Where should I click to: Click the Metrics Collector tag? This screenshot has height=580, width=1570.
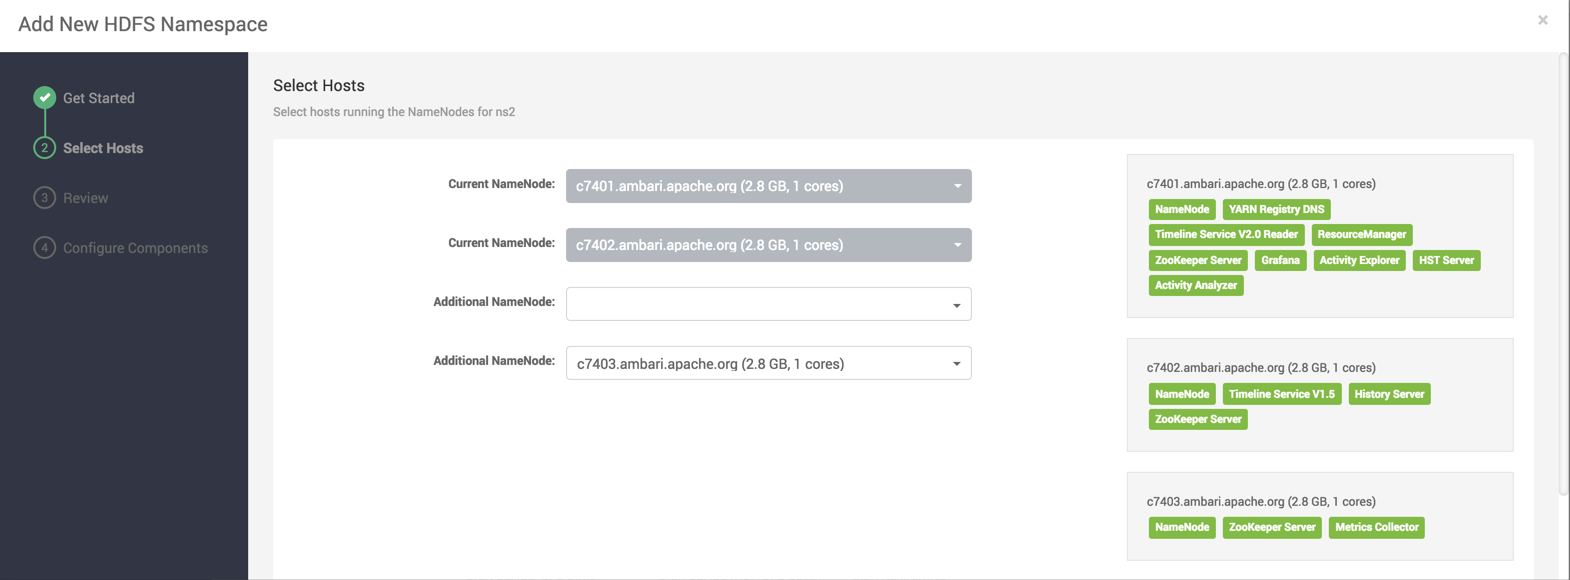click(1376, 527)
